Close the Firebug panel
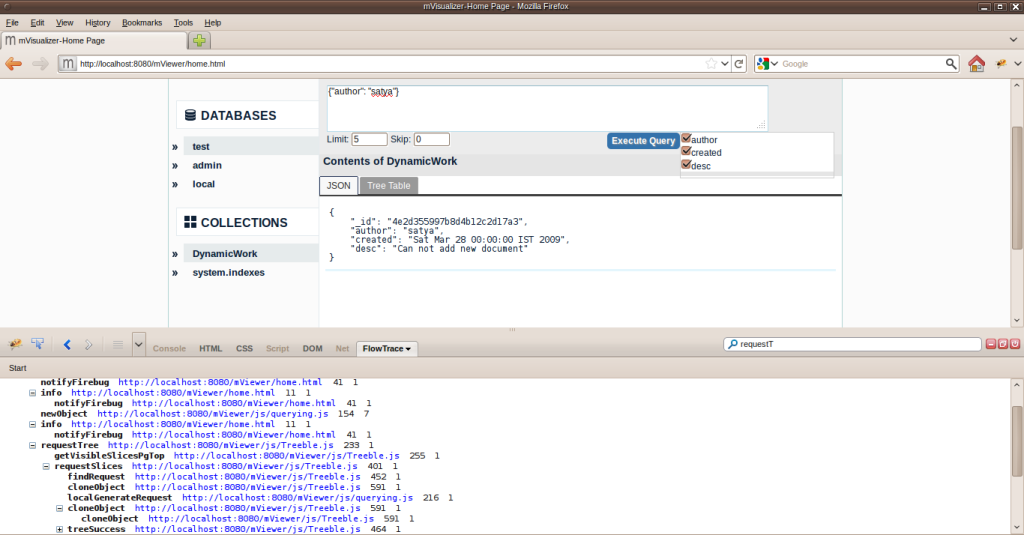The width and height of the screenshot is (1024, 535). (1015, 344)
